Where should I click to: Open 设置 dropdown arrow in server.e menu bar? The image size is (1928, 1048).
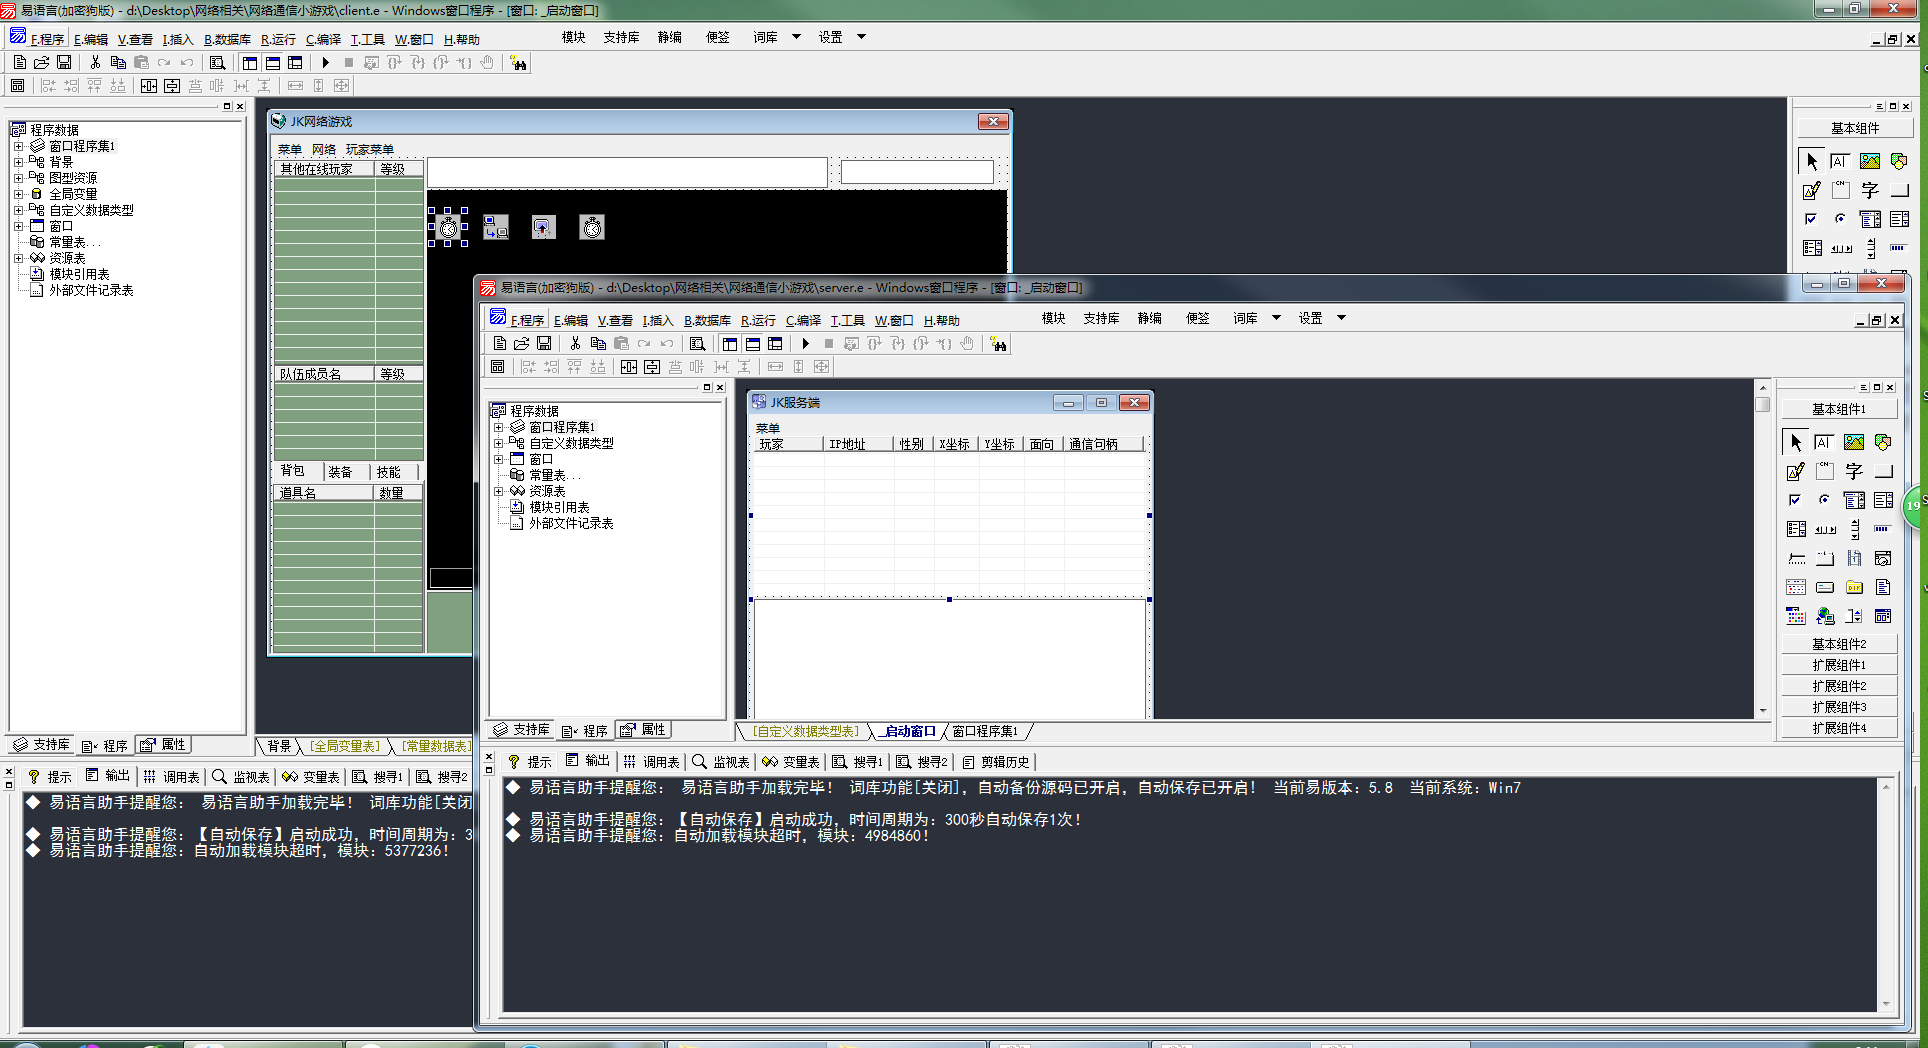pos(1341,318)
